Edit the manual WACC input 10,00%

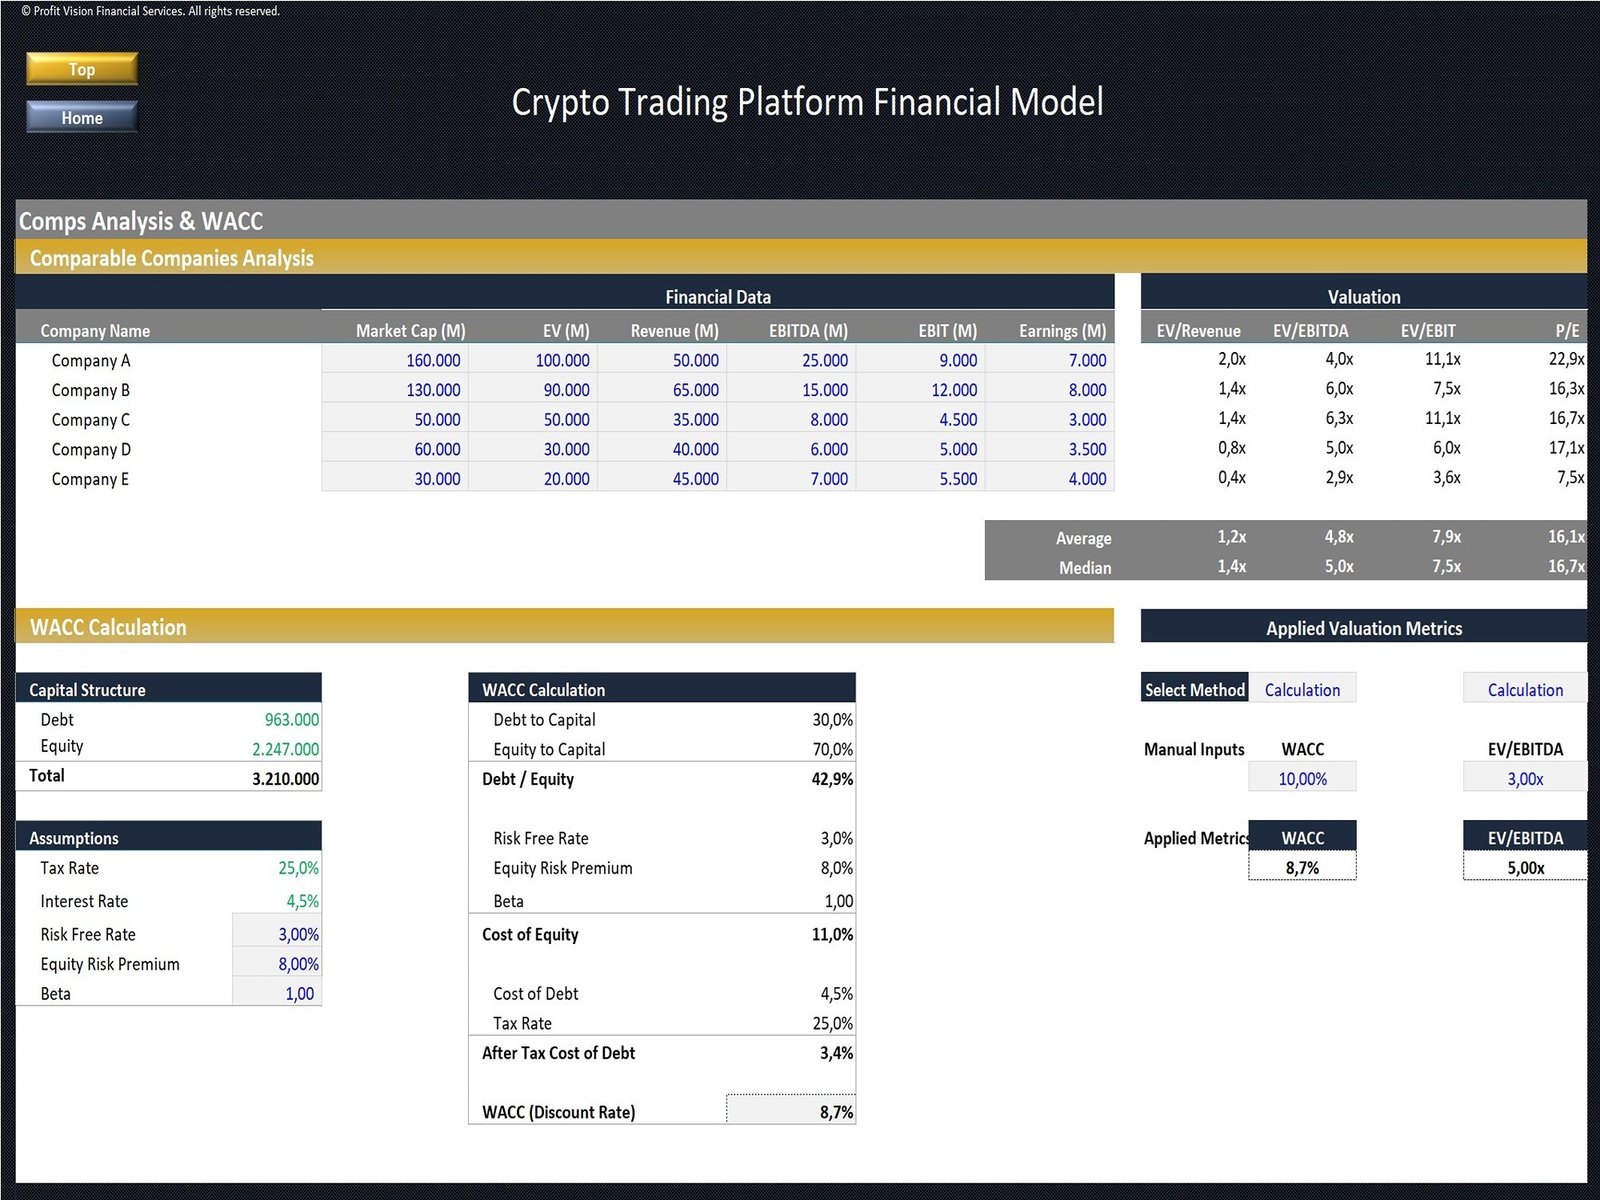coord(1302,778)
